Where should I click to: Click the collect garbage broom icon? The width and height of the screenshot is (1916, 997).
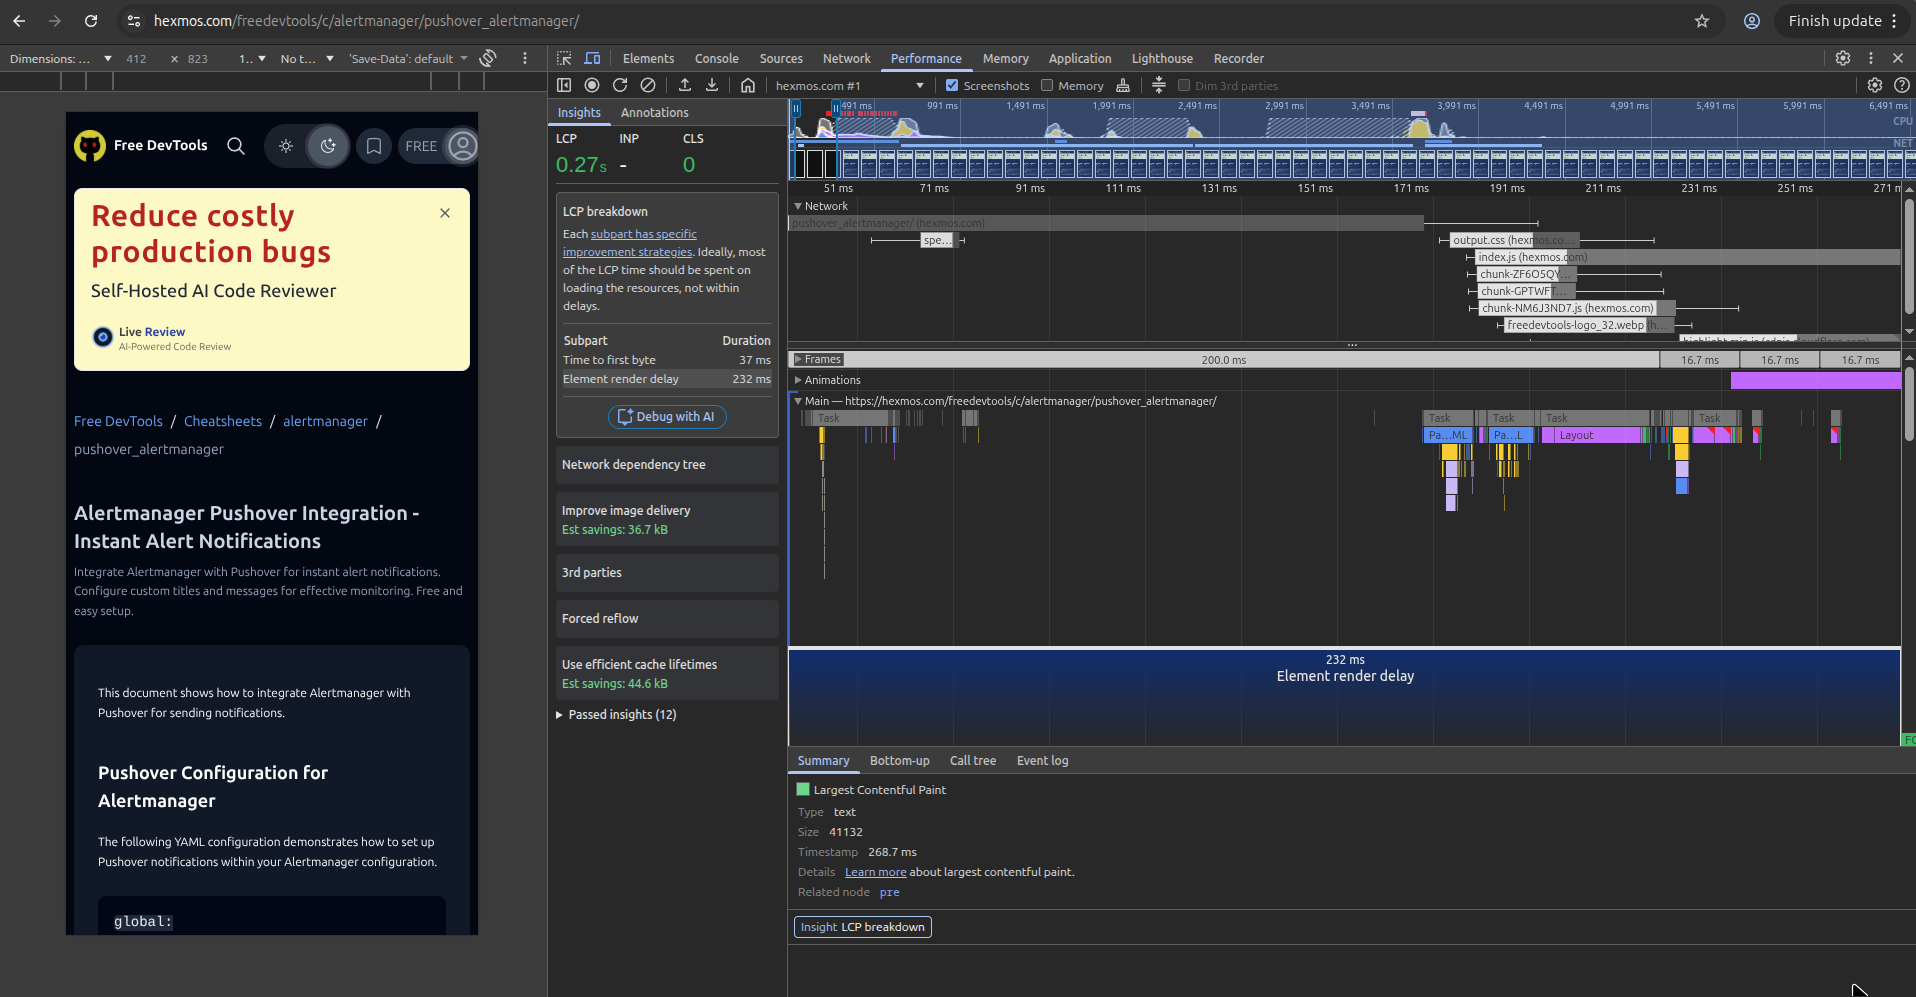coord(1123,86)
